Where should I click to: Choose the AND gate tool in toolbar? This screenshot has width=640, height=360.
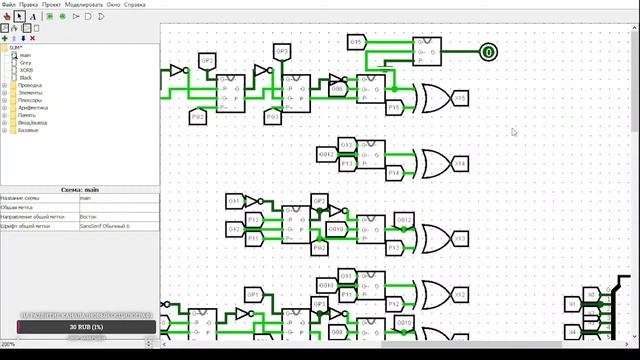coord(88,16)
